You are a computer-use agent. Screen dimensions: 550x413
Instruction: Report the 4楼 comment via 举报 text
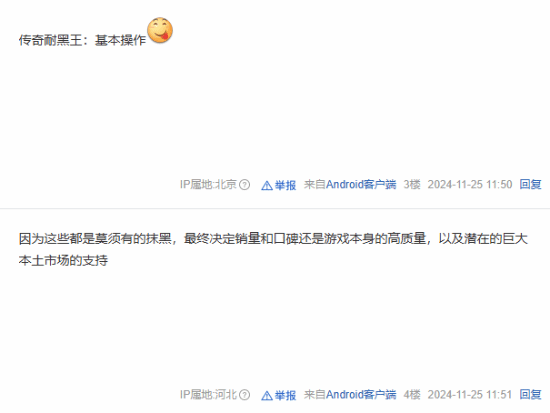[285, 395]
